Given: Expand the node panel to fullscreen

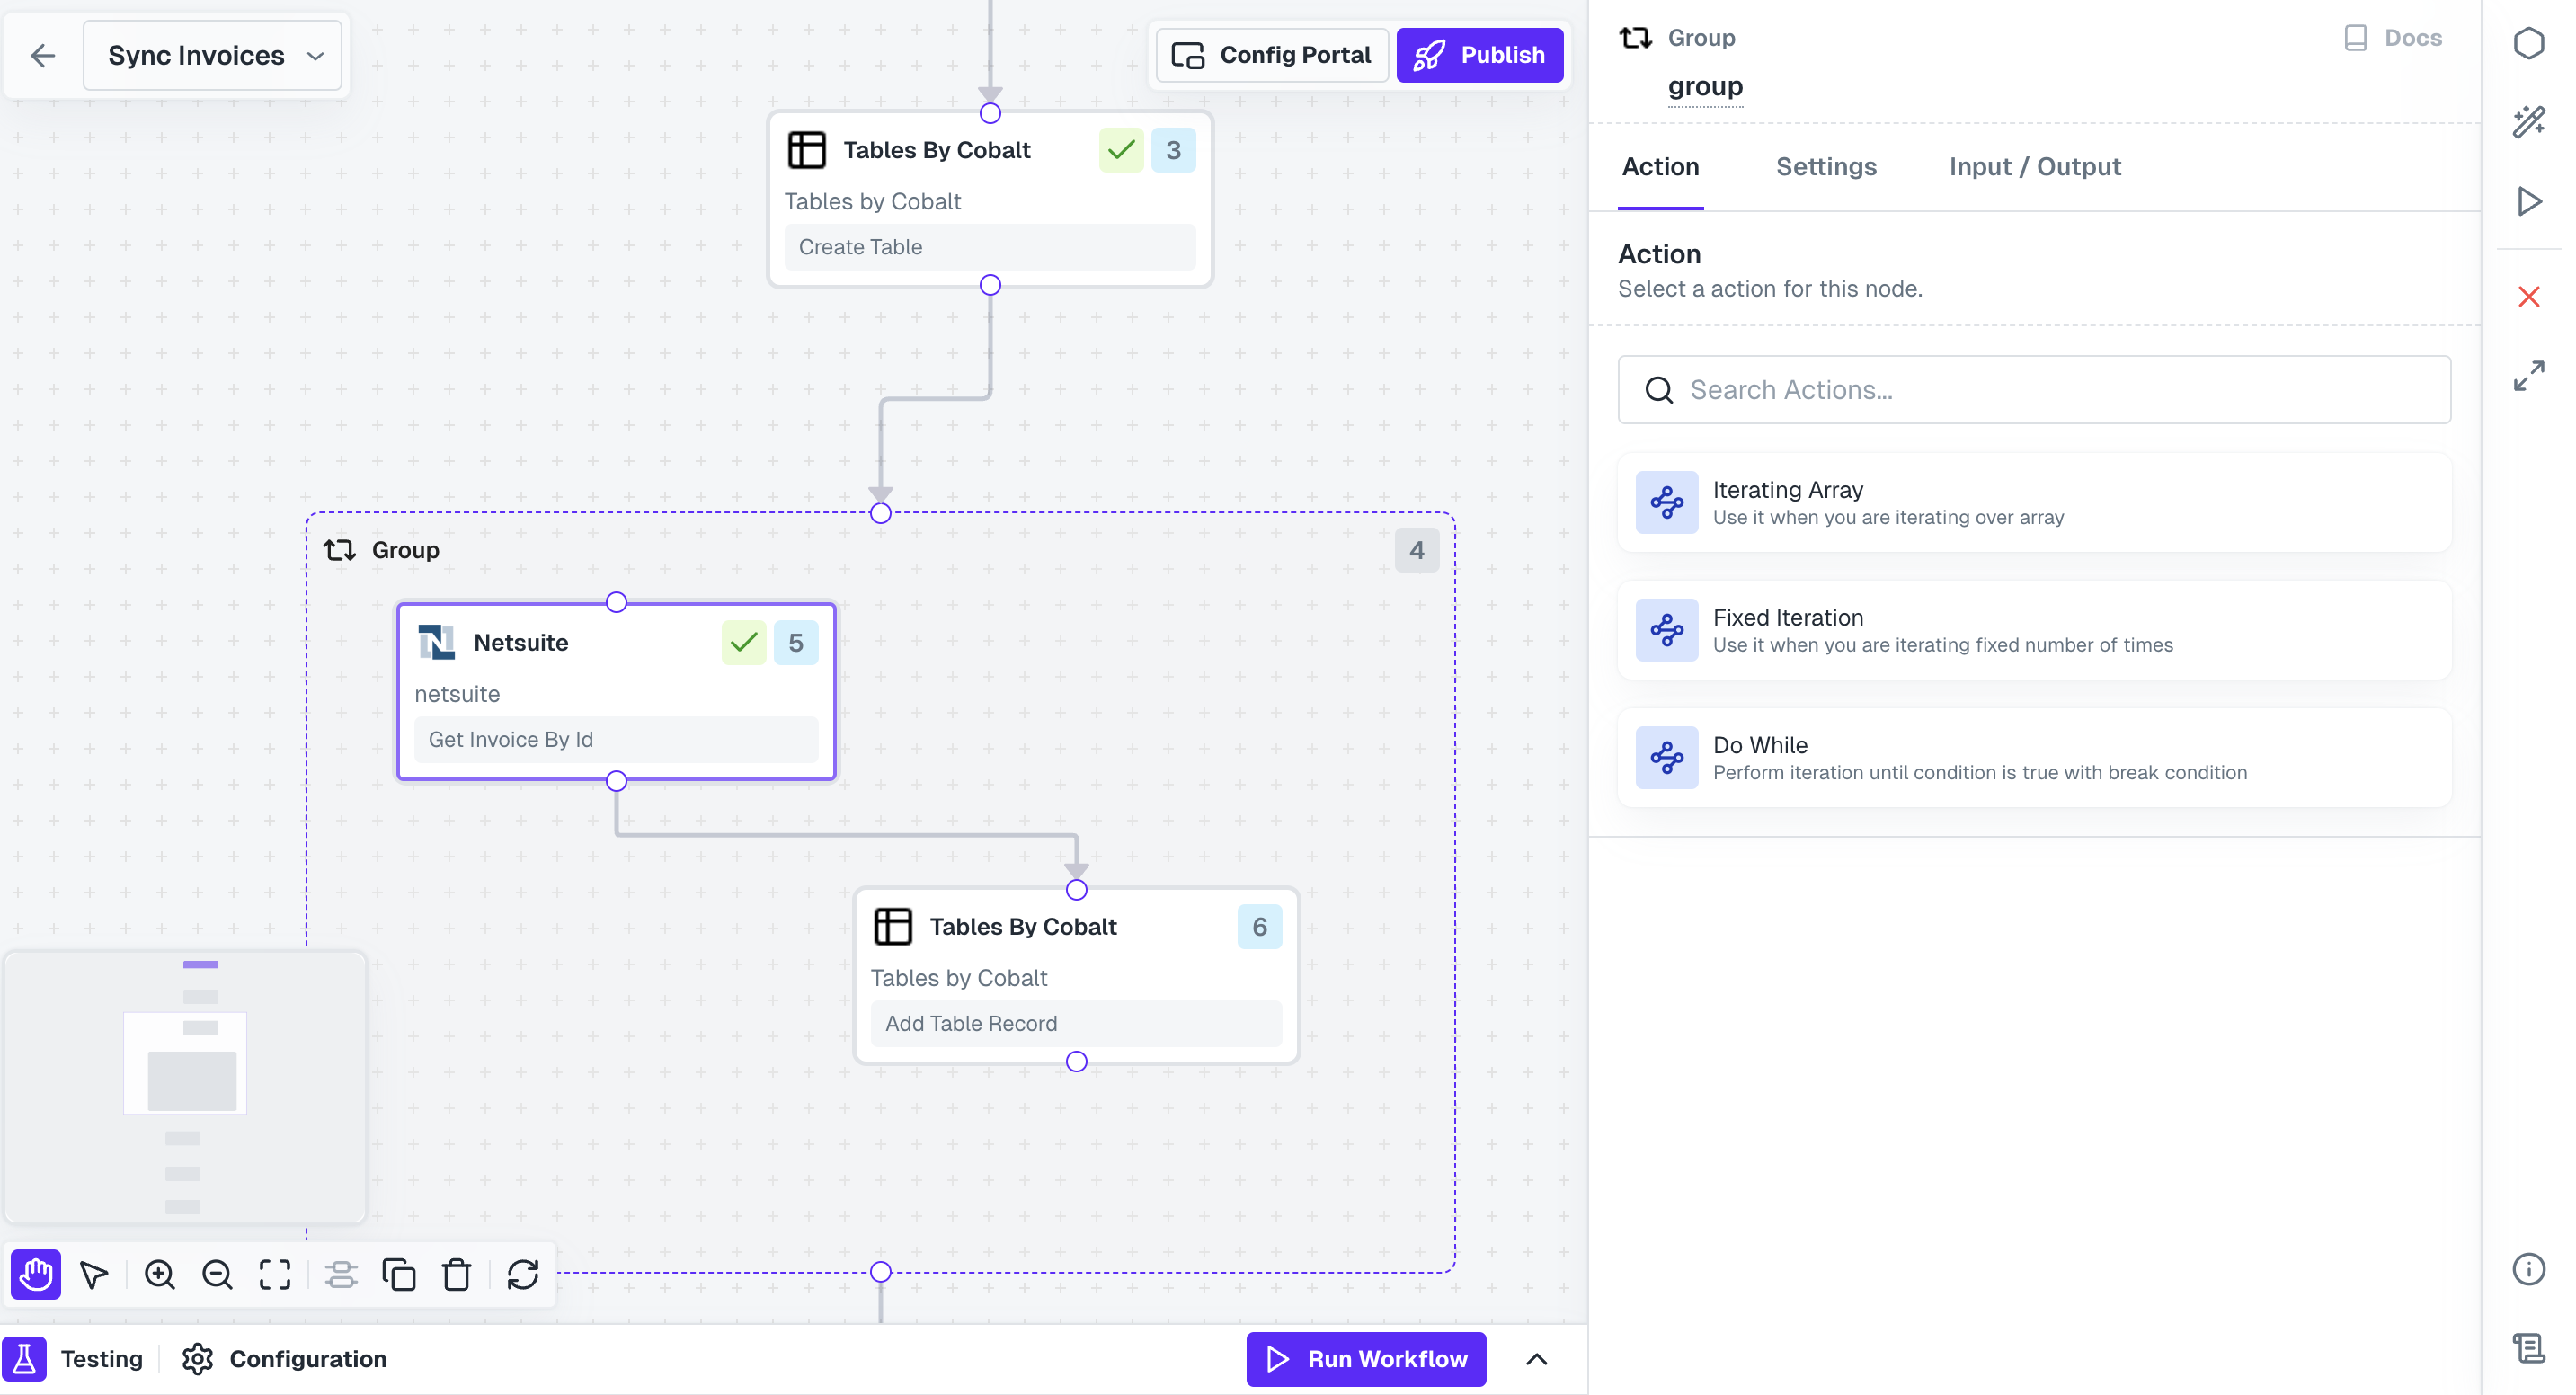Looking at the screenshot, I should 2529,375.
